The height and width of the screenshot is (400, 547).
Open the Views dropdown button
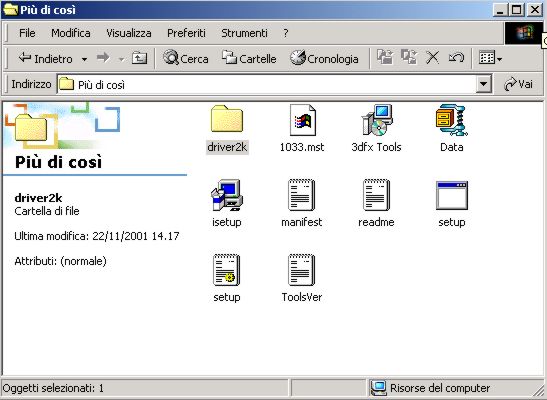click(x=490, y=58)
